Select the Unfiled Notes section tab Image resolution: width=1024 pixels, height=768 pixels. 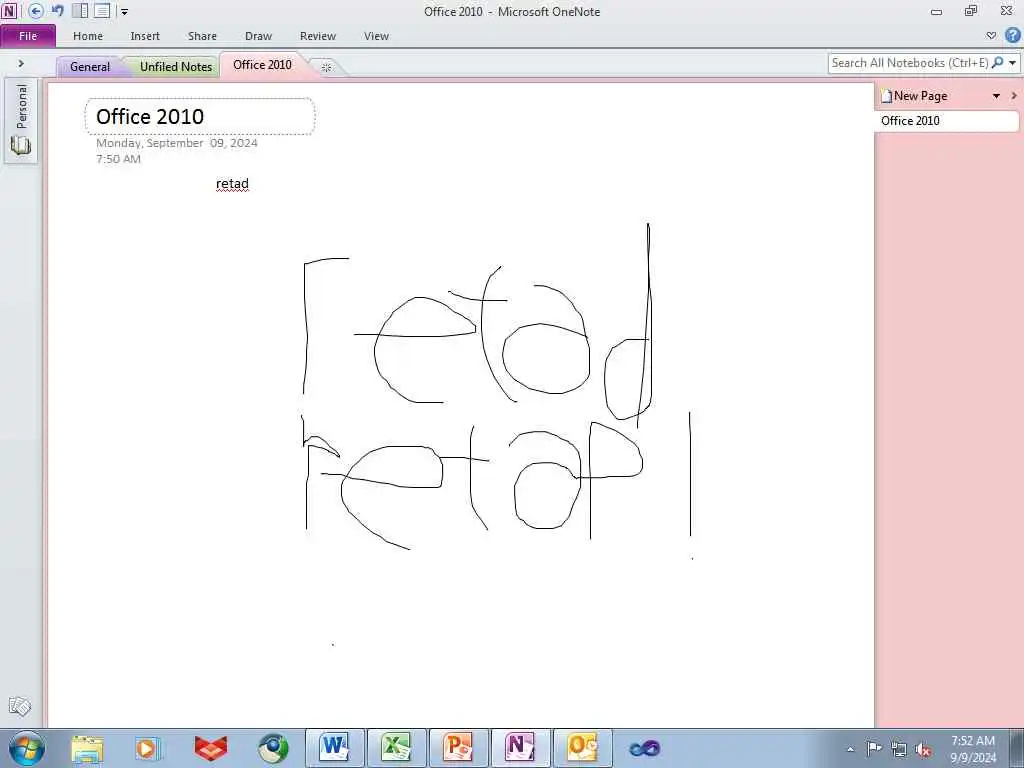pyautogui.click(x=176, y=67)
